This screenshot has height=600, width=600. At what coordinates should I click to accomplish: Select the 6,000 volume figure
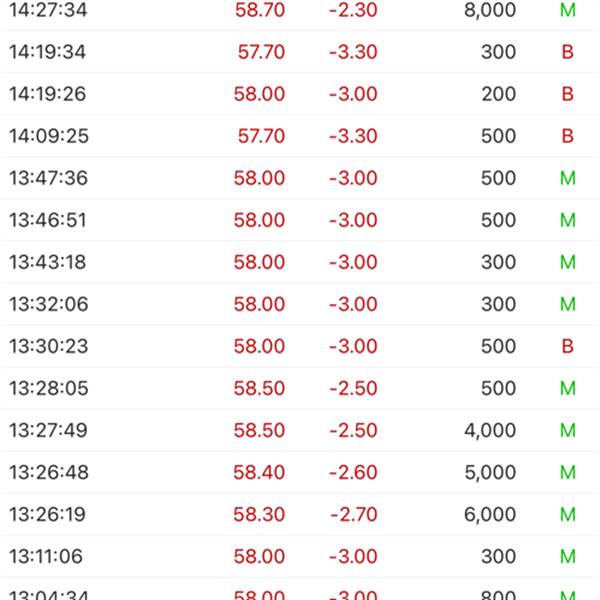(x=490, y=514)
